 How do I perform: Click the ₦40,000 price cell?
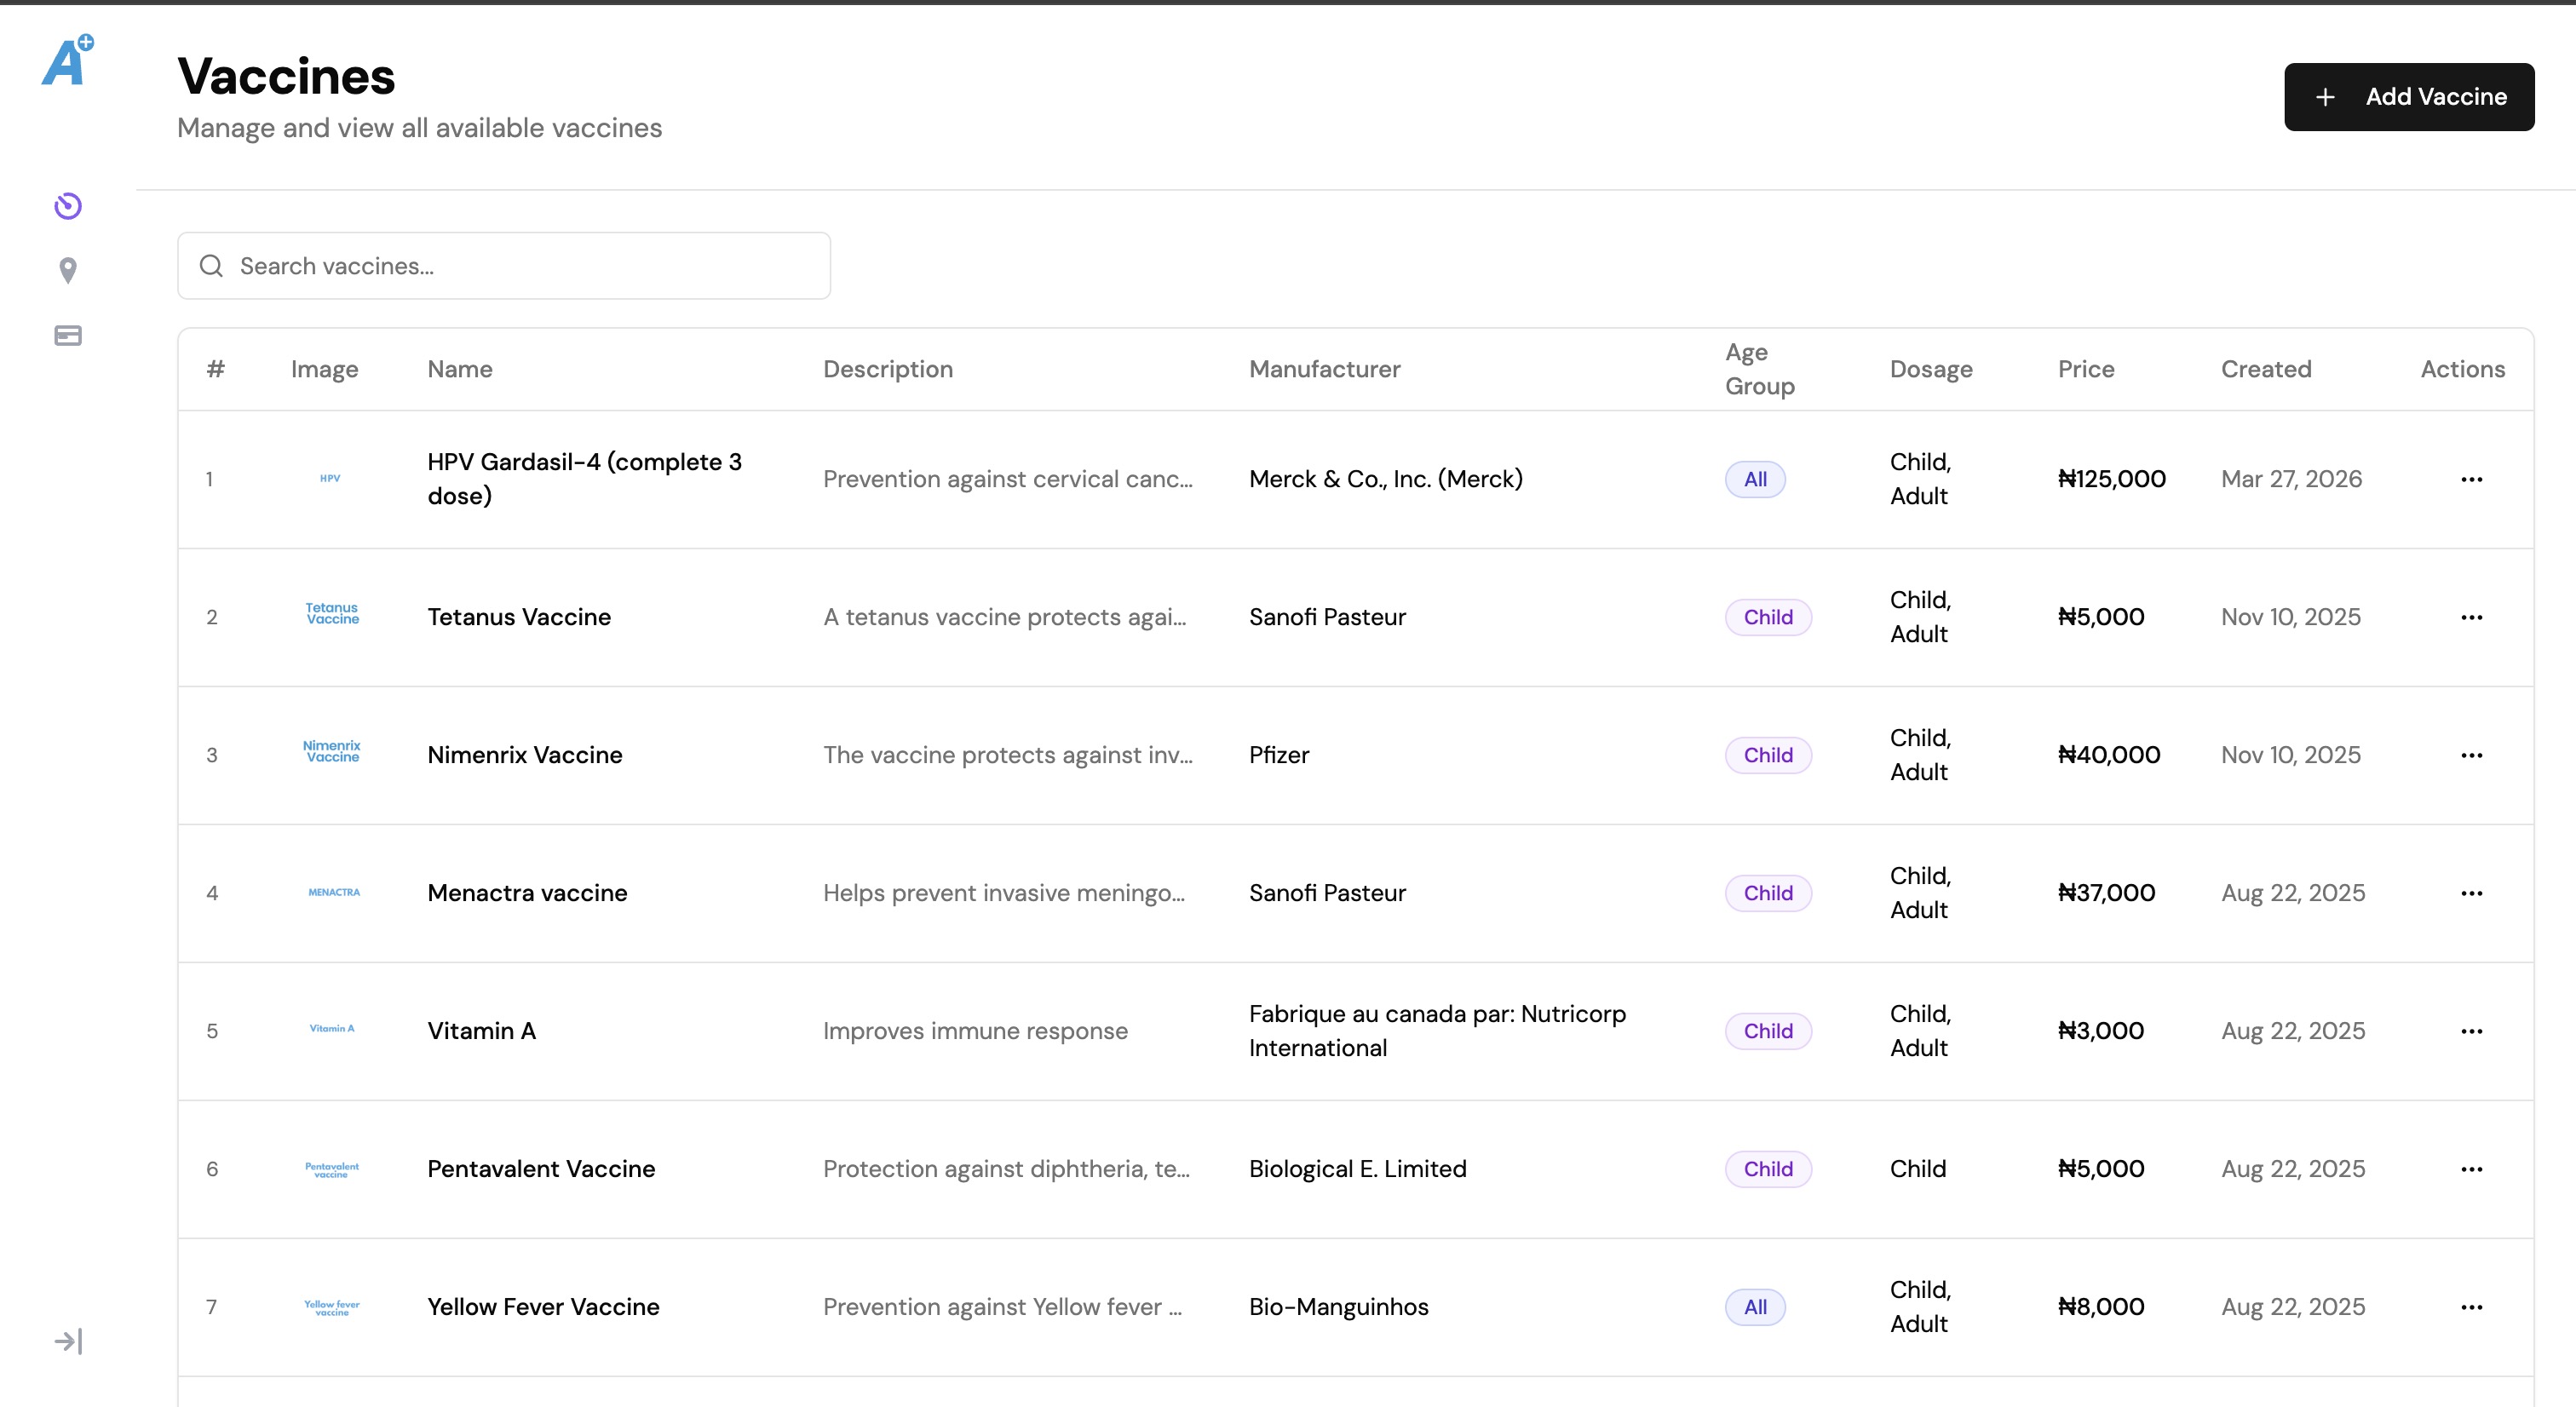click(x=2109, y=755)
